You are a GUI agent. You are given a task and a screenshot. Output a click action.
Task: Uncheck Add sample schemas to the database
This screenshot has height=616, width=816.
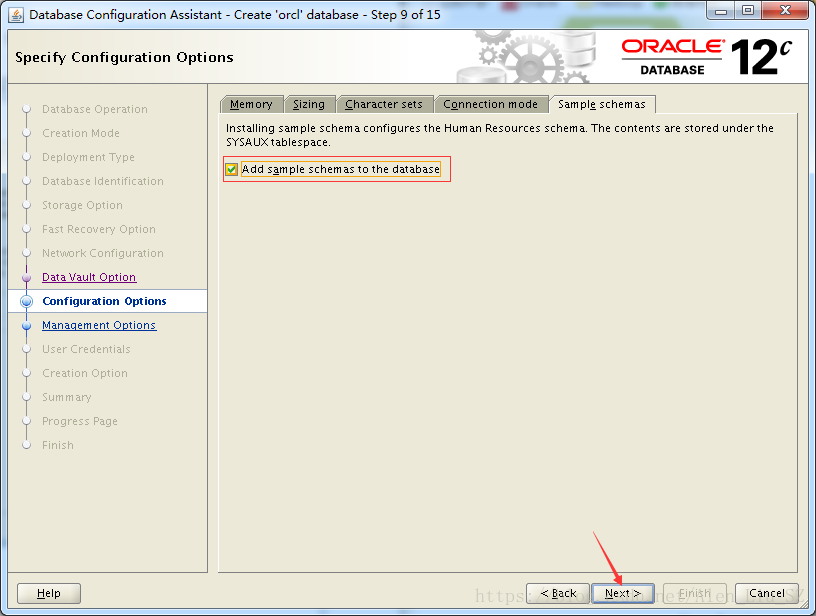pos(232,170)
